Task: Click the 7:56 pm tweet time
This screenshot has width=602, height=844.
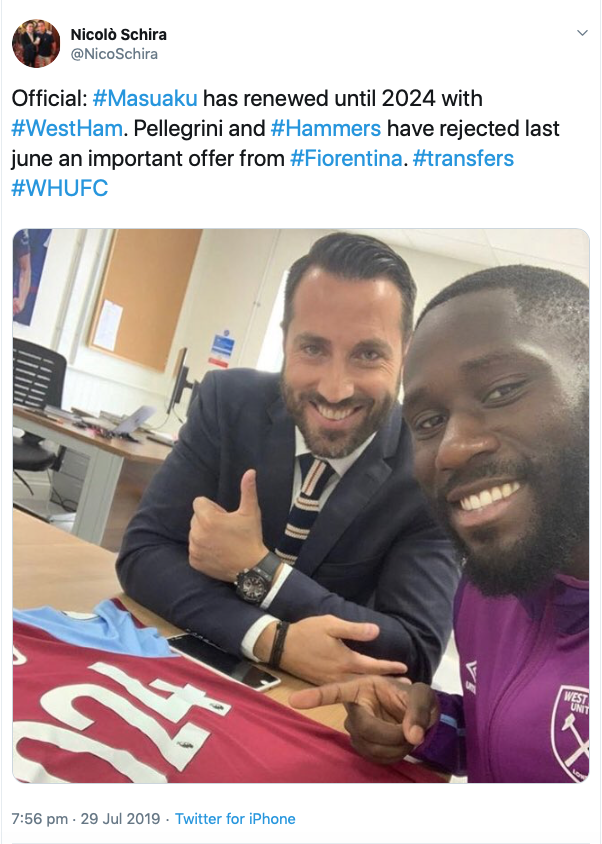Action: tap(40, 819)
